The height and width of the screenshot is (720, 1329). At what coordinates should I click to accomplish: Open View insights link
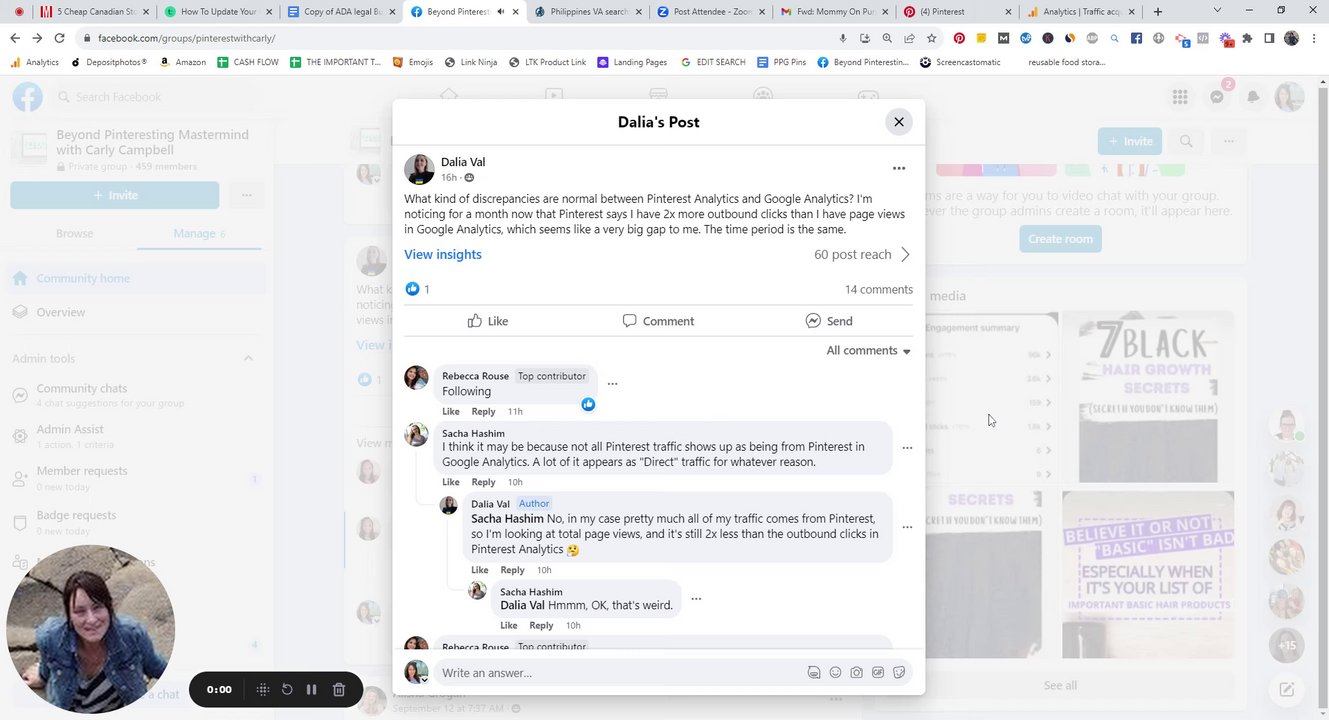click(443, 254)
